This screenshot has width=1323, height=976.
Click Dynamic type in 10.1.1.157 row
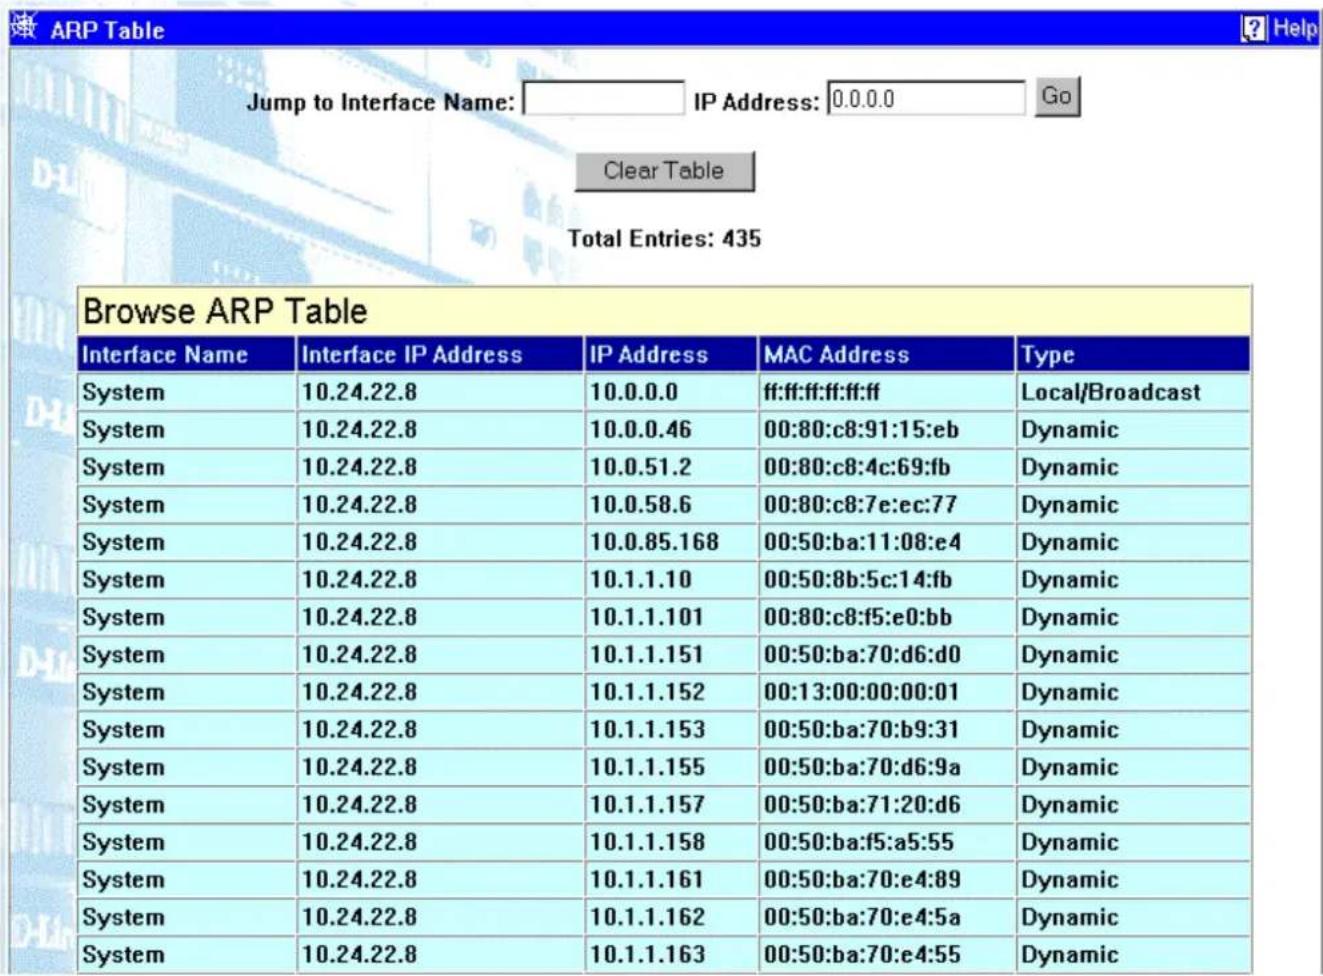click(x=1069, y=805)
